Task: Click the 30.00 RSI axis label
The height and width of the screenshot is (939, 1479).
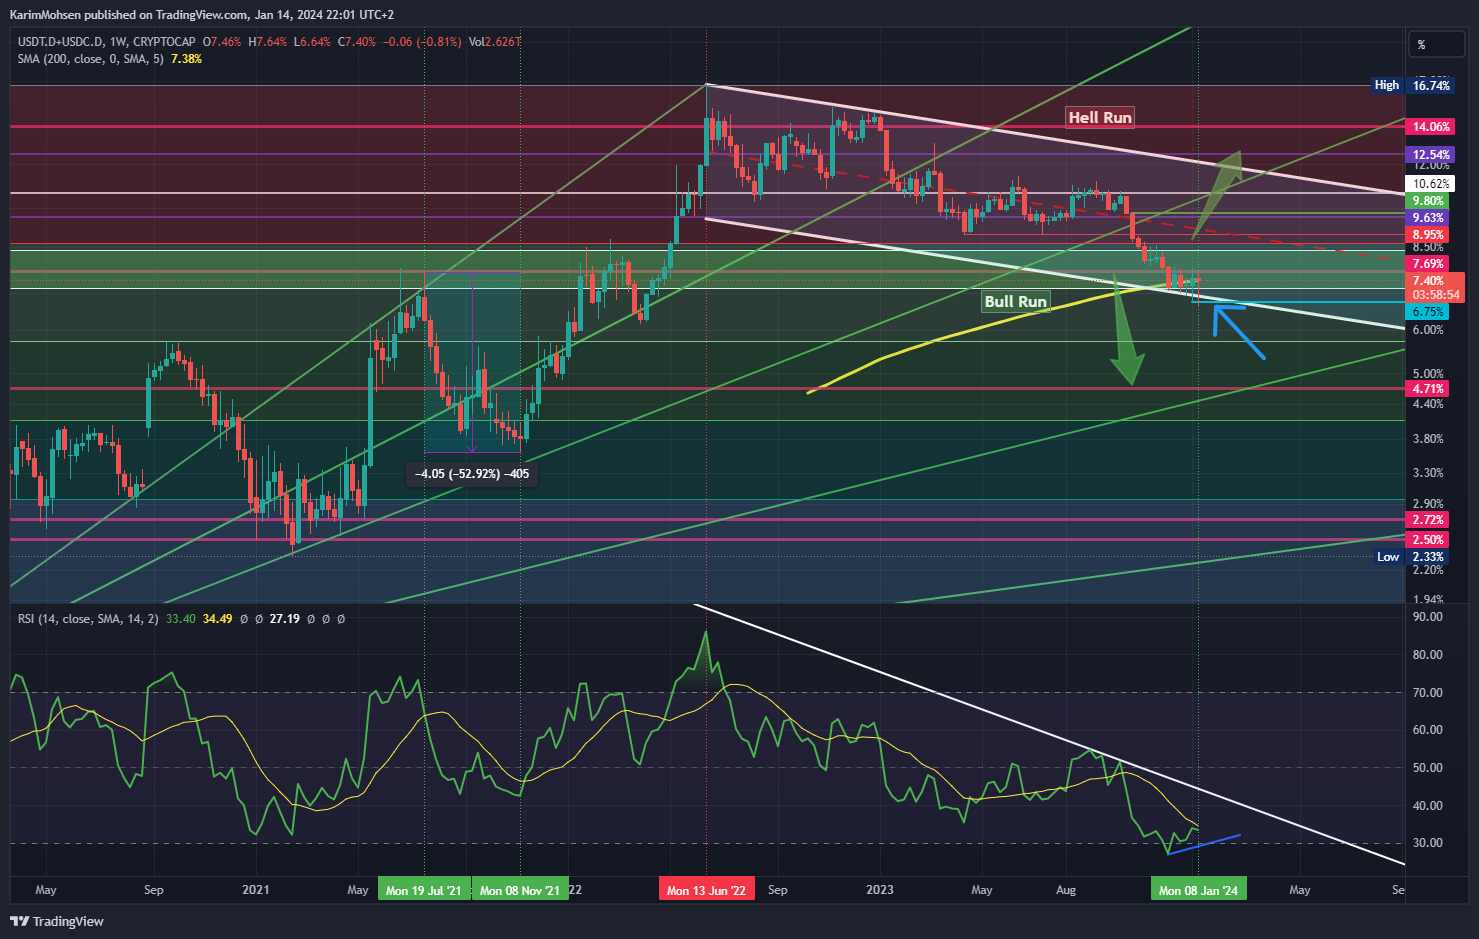Action: pyautogui.click(x=1427, y=843)
